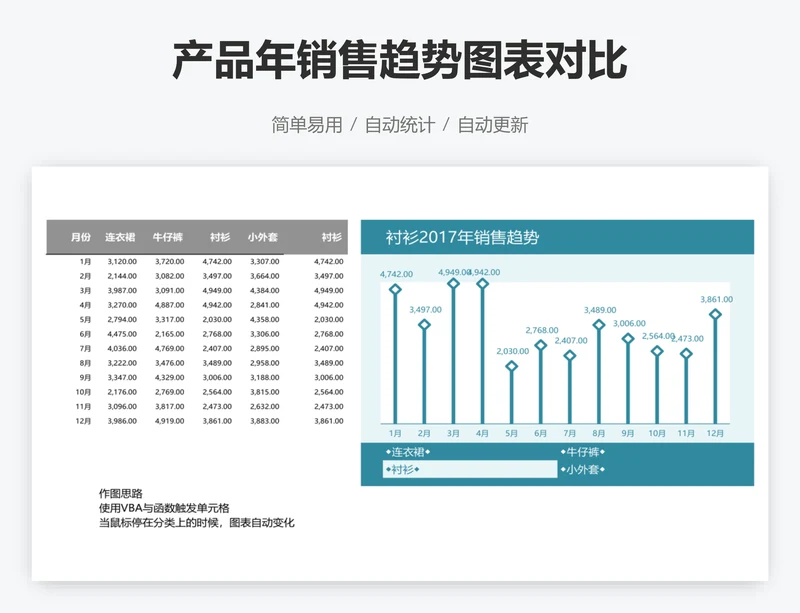Screen dimensions: 800x613
Task: Click the 月份 column header
Action: click(x=81, y=237)
